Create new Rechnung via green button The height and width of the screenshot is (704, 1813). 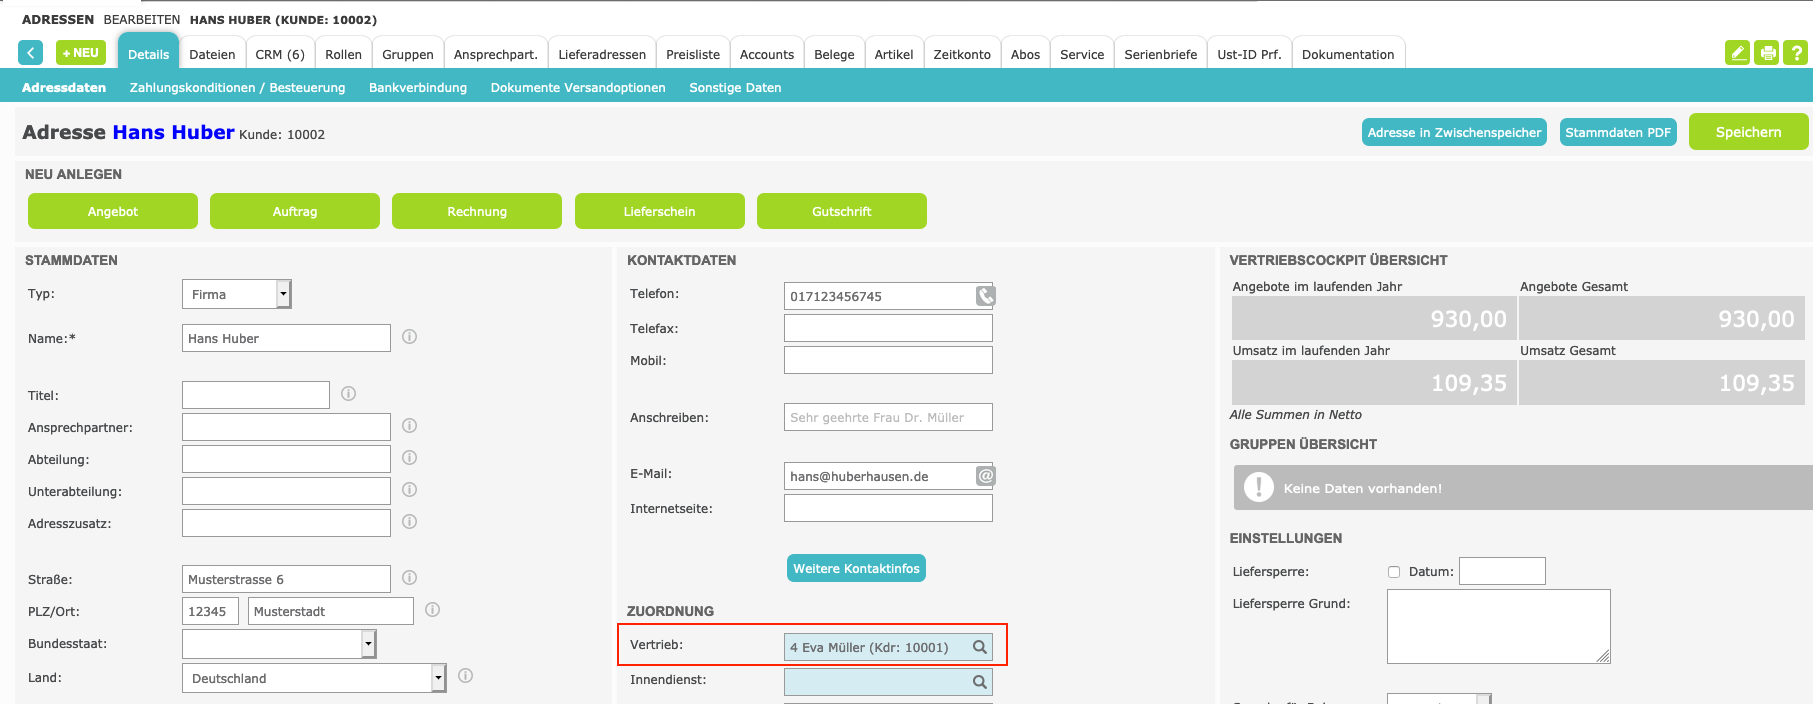476,211
